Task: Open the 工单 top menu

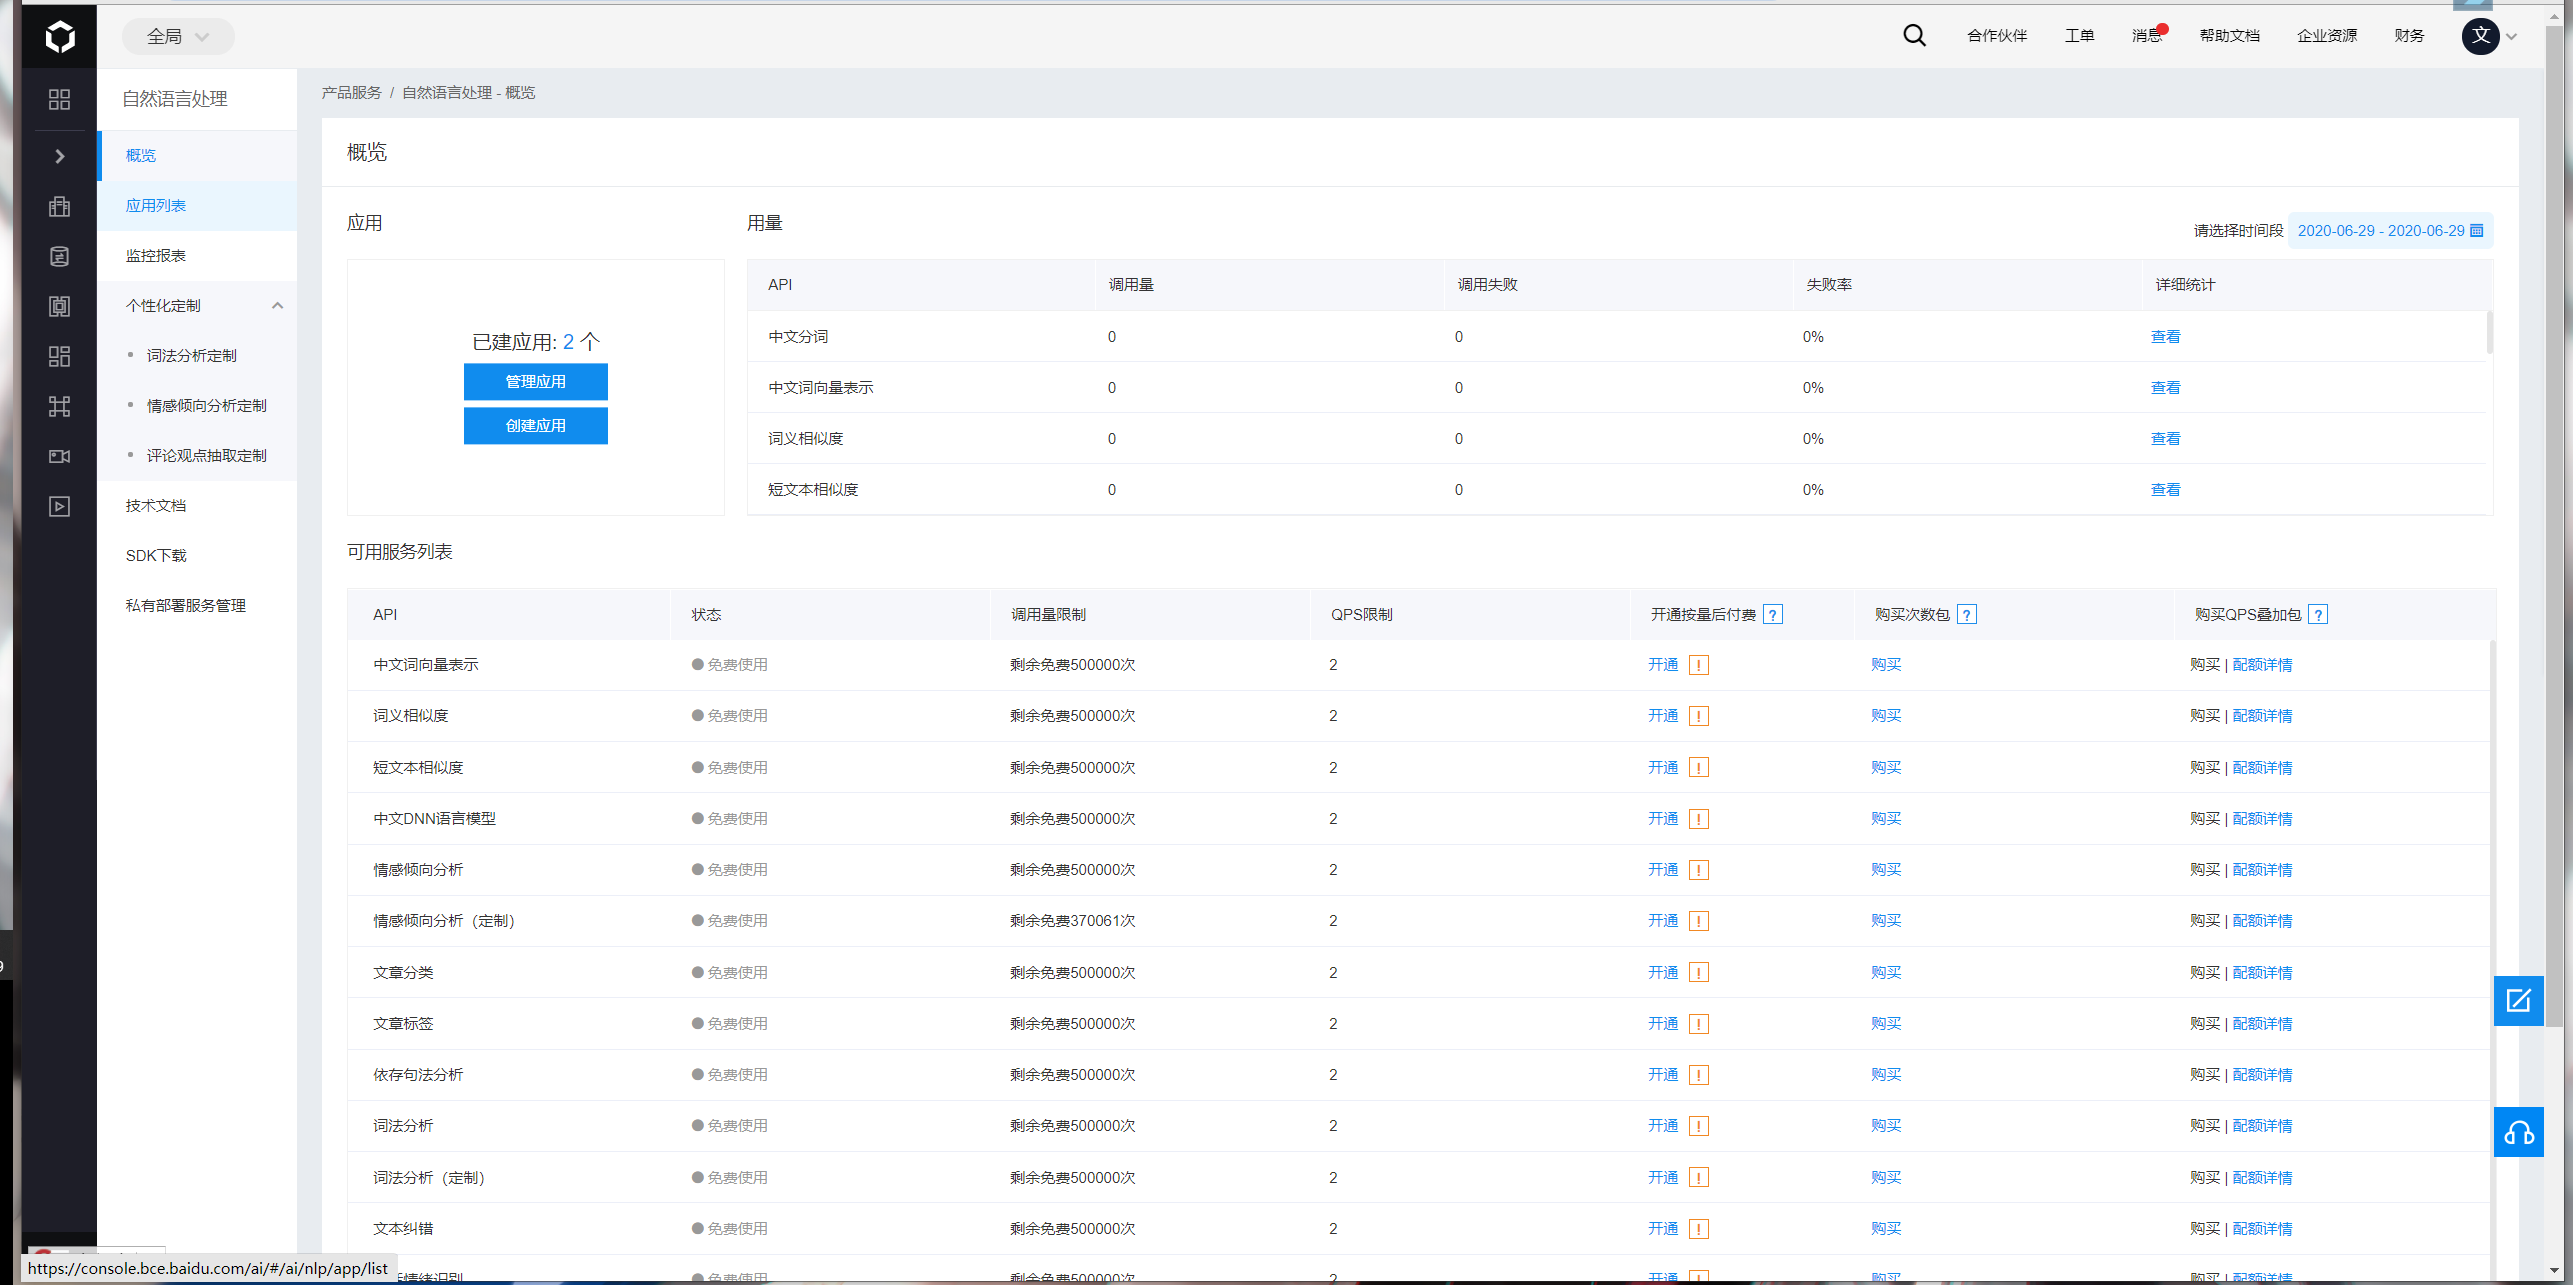Action: 2079,36
